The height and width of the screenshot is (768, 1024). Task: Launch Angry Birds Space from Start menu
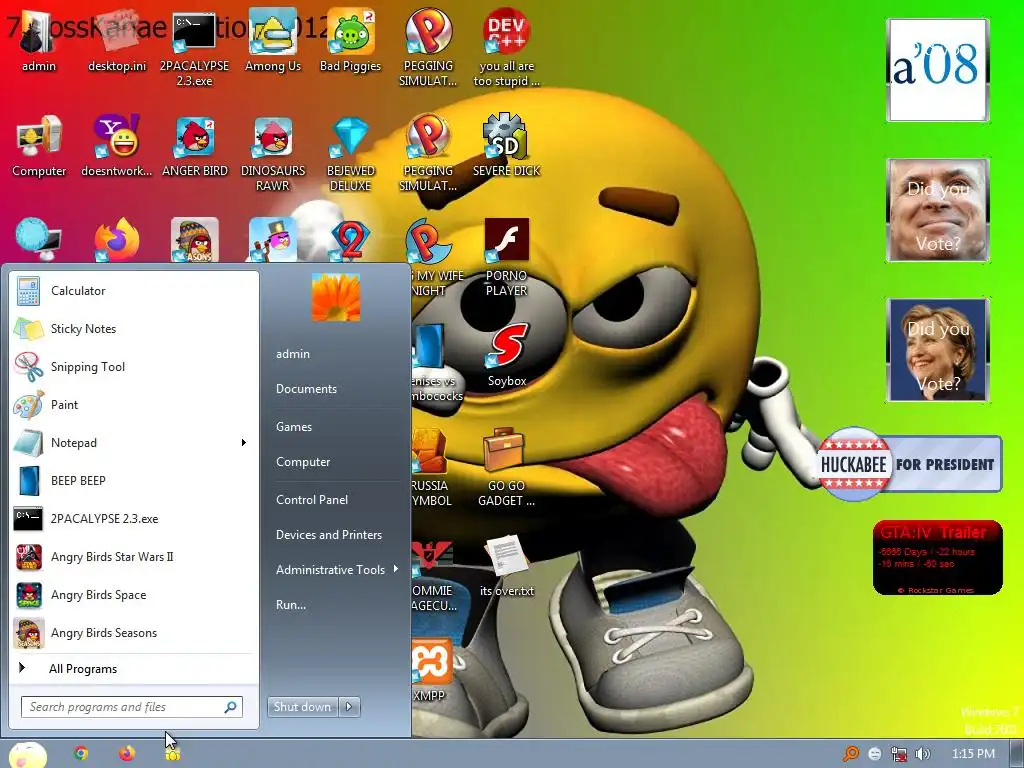click(x=133, y=595)
